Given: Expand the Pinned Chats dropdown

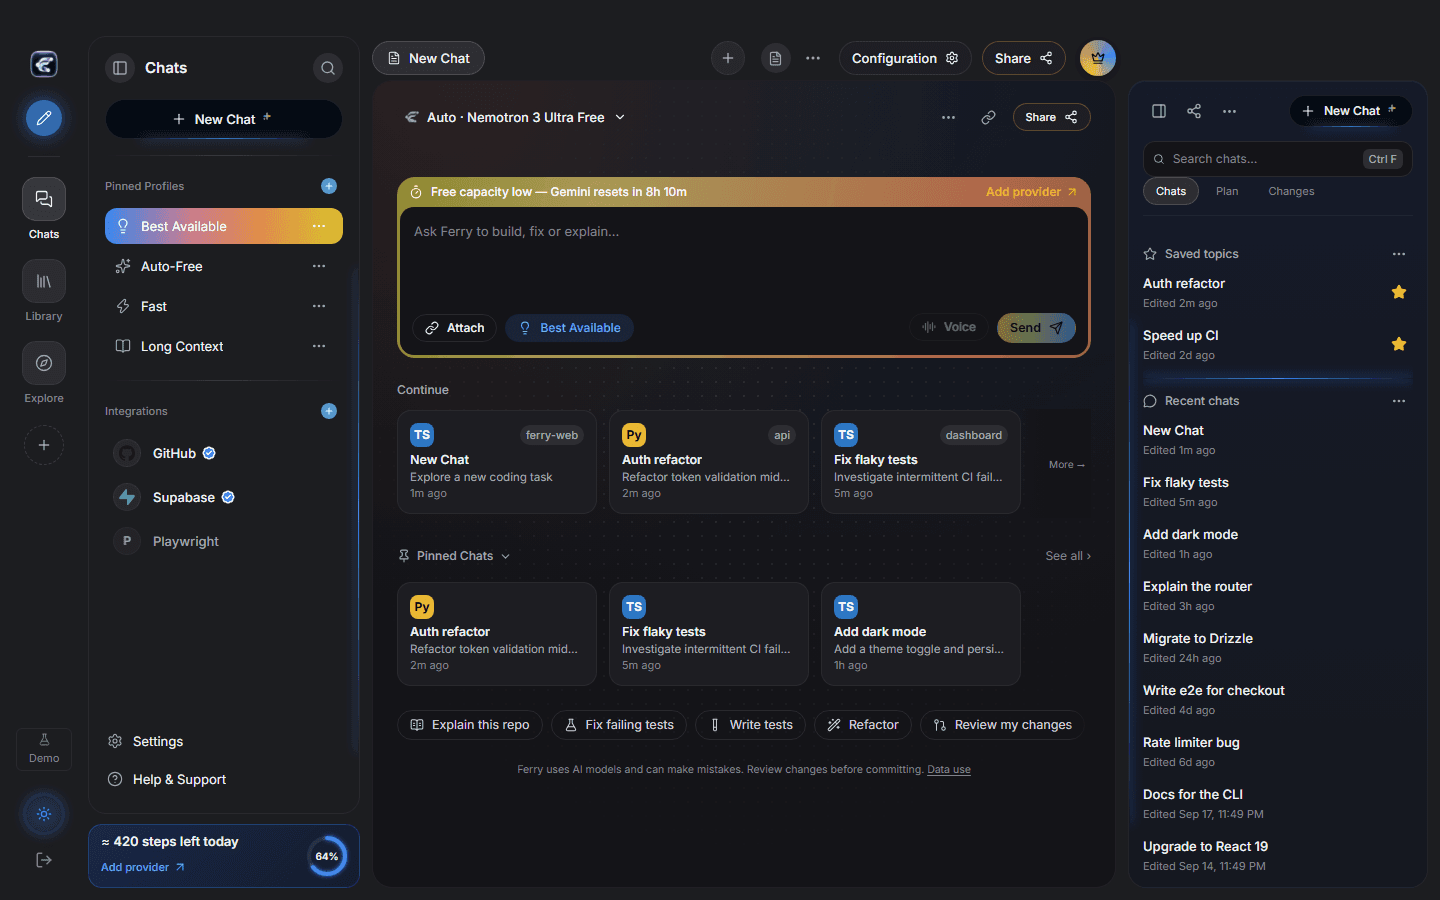Looking at the screenshot, I should click(x=455, y=556).
